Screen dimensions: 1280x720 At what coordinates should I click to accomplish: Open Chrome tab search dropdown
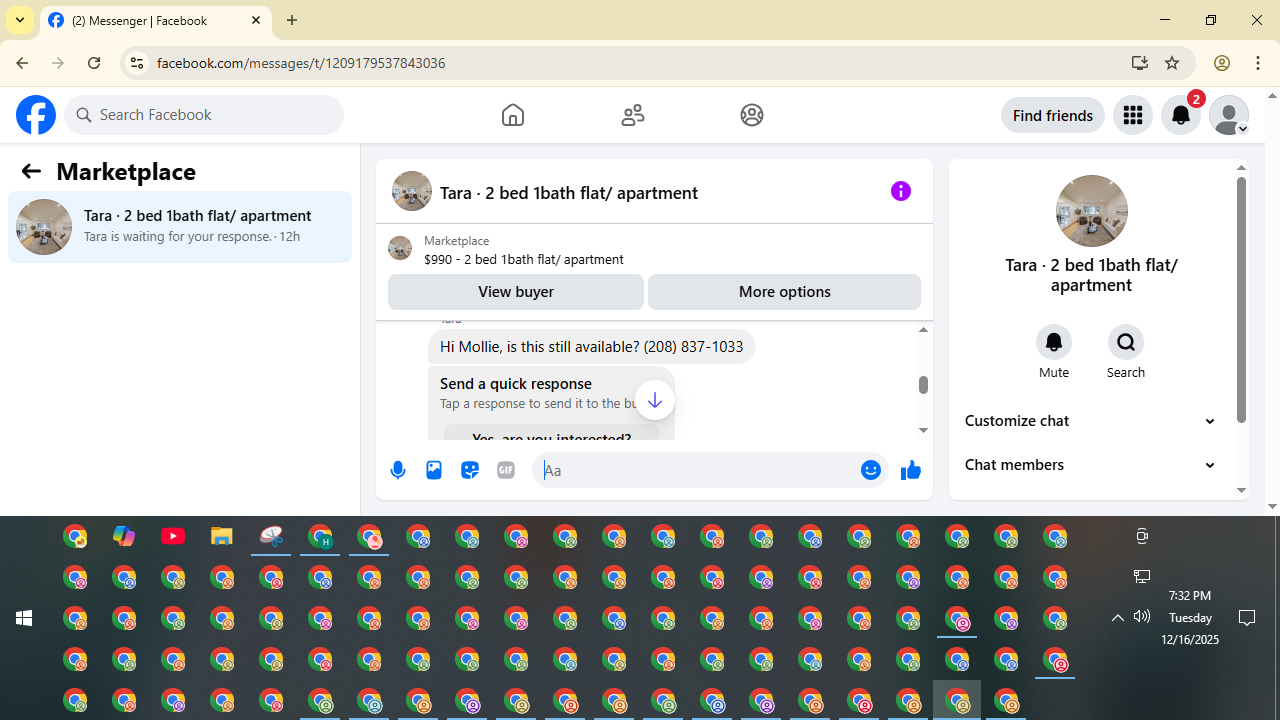20,20
